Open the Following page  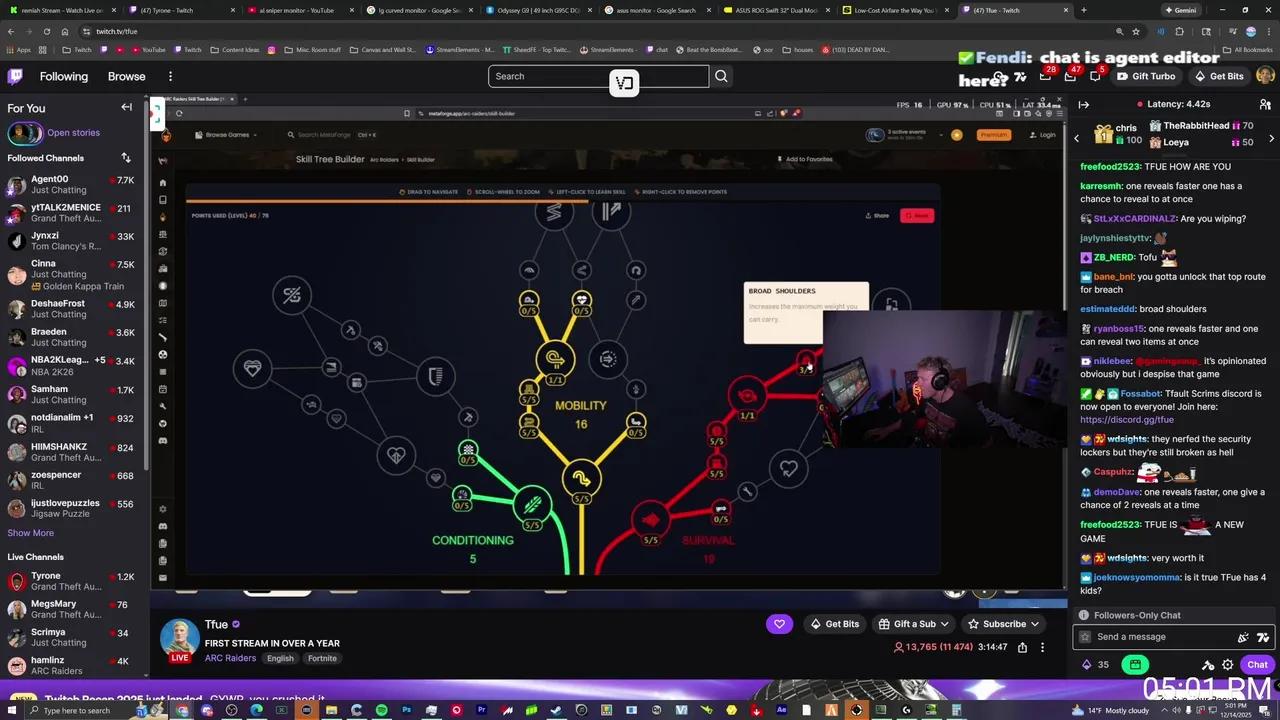pos(64,76)
